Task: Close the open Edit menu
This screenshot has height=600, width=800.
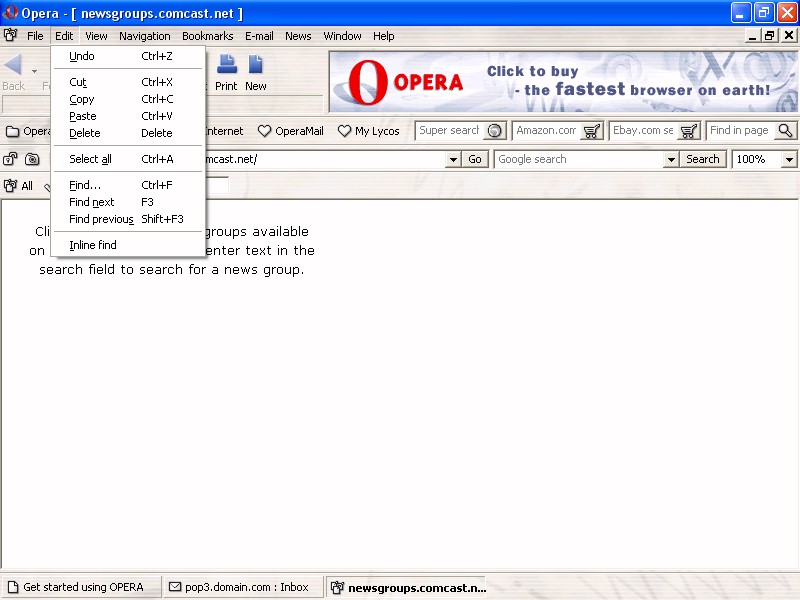Action: pyautogui.click(x=64, y=36)
